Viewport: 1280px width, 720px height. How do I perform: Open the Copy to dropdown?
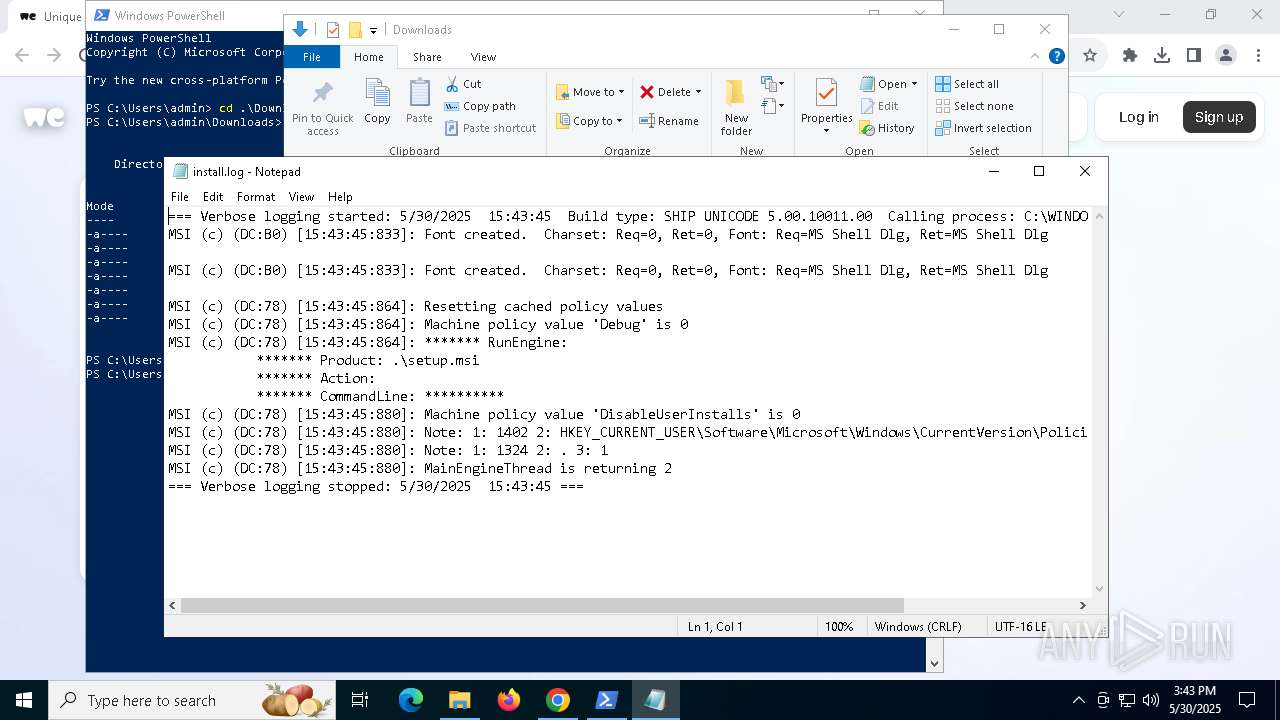(590, 121)
